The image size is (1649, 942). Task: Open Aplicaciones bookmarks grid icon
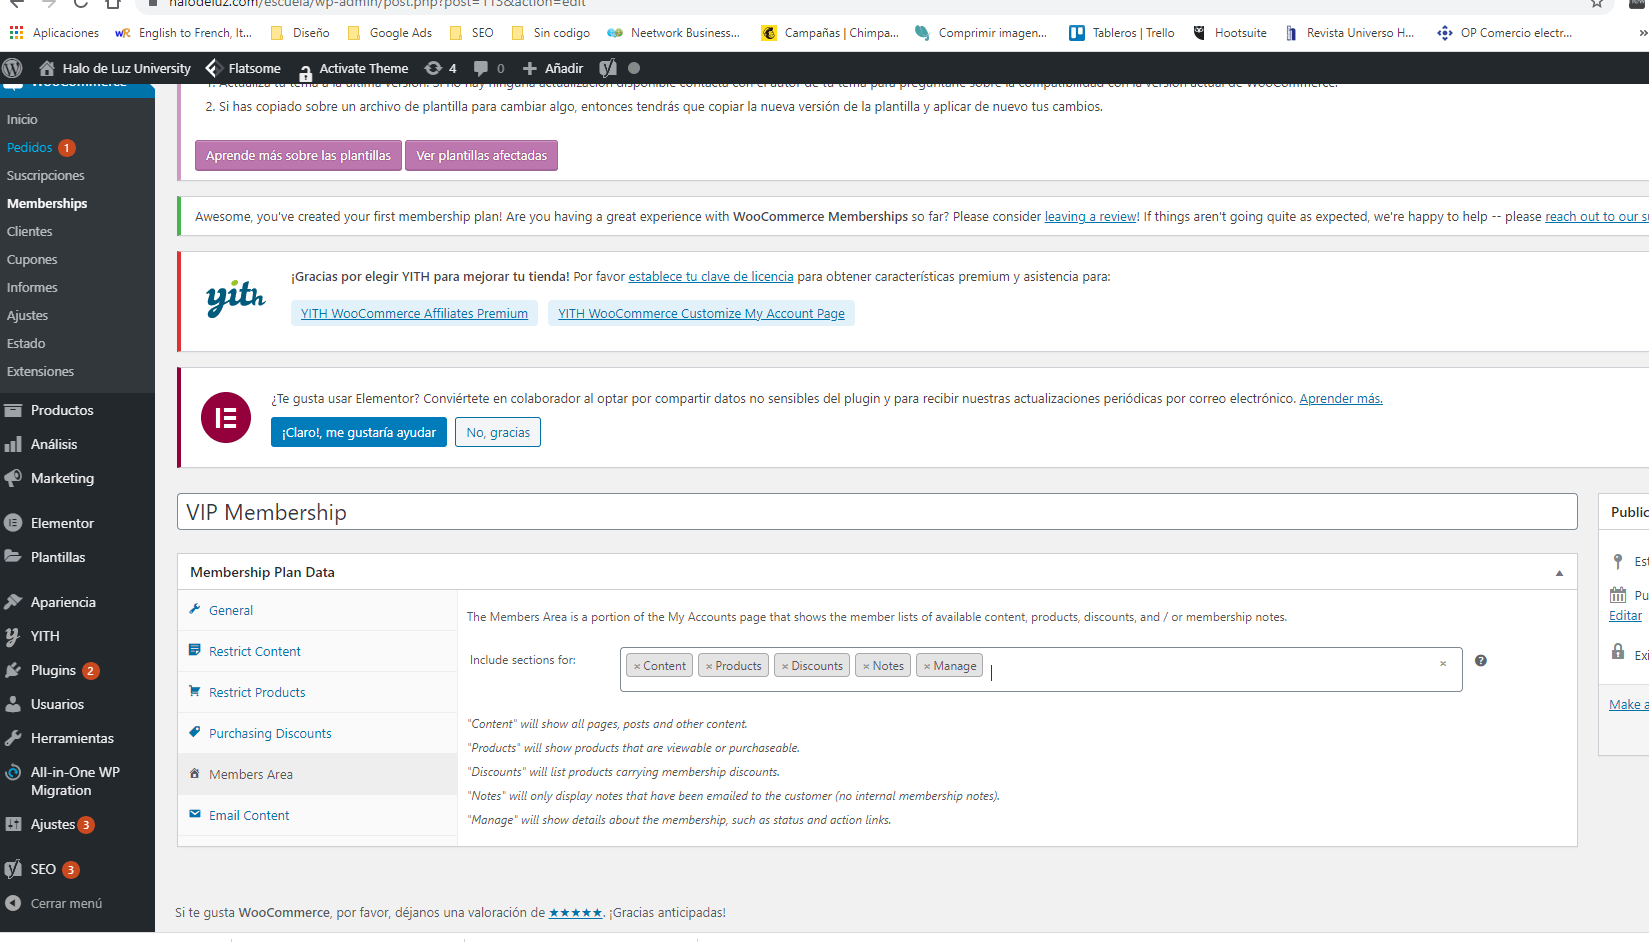[x=16, y=33]
